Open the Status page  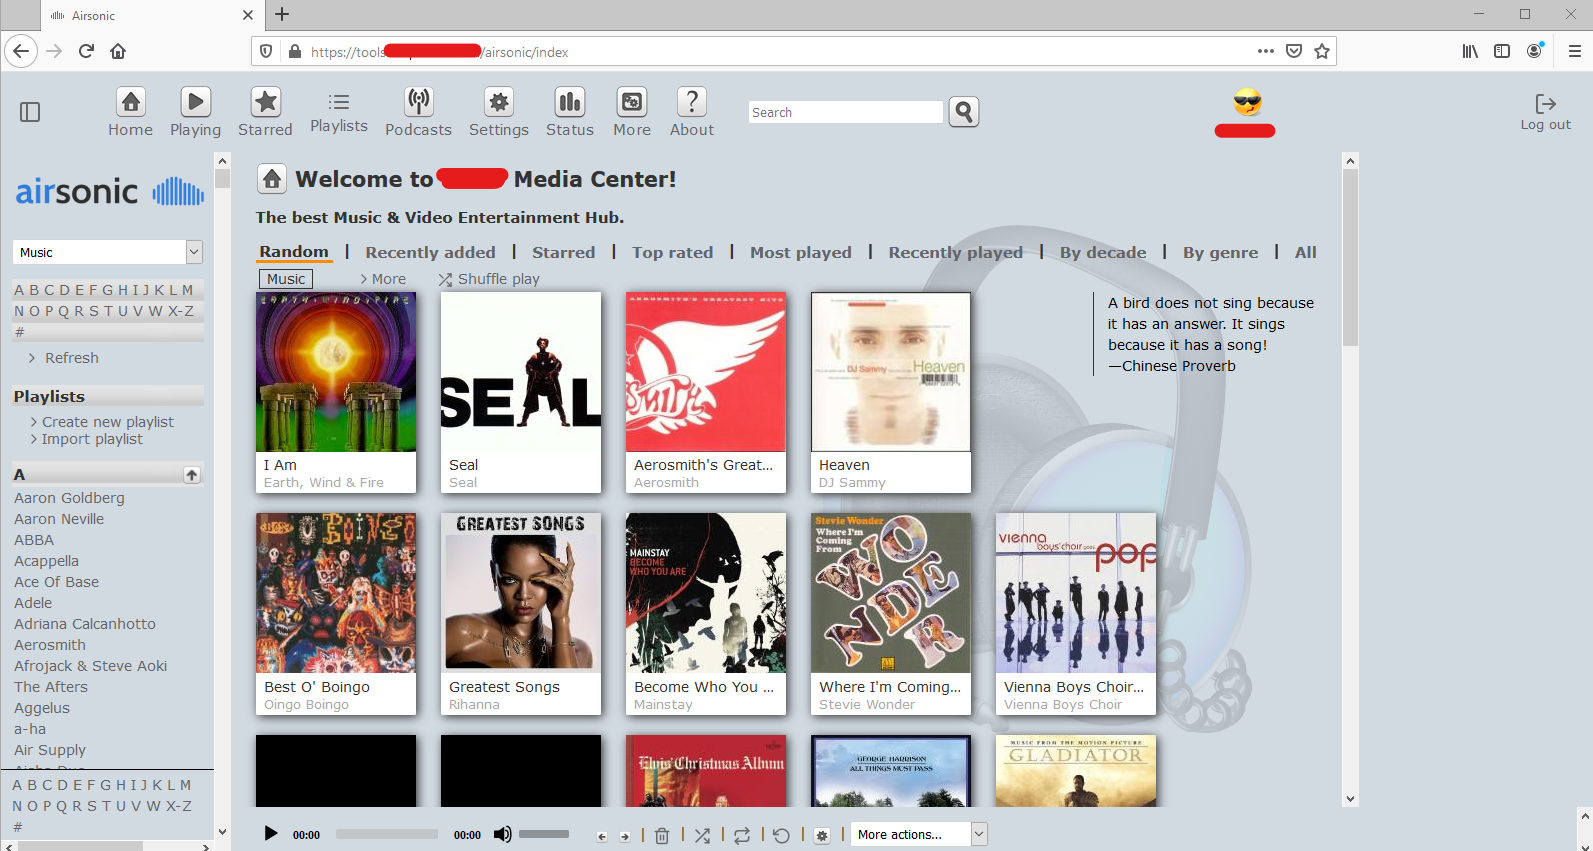[570, 102]
